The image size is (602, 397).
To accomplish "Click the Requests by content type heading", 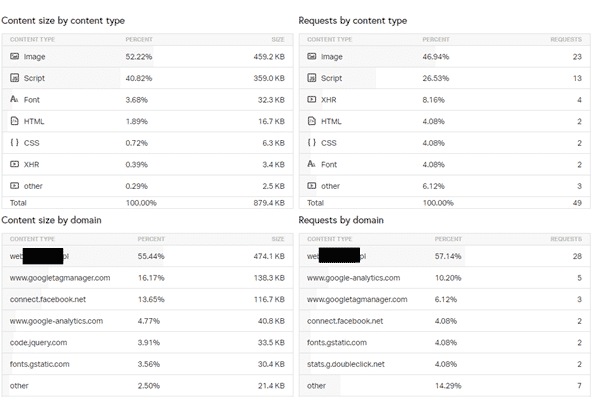I will point(352,21).
